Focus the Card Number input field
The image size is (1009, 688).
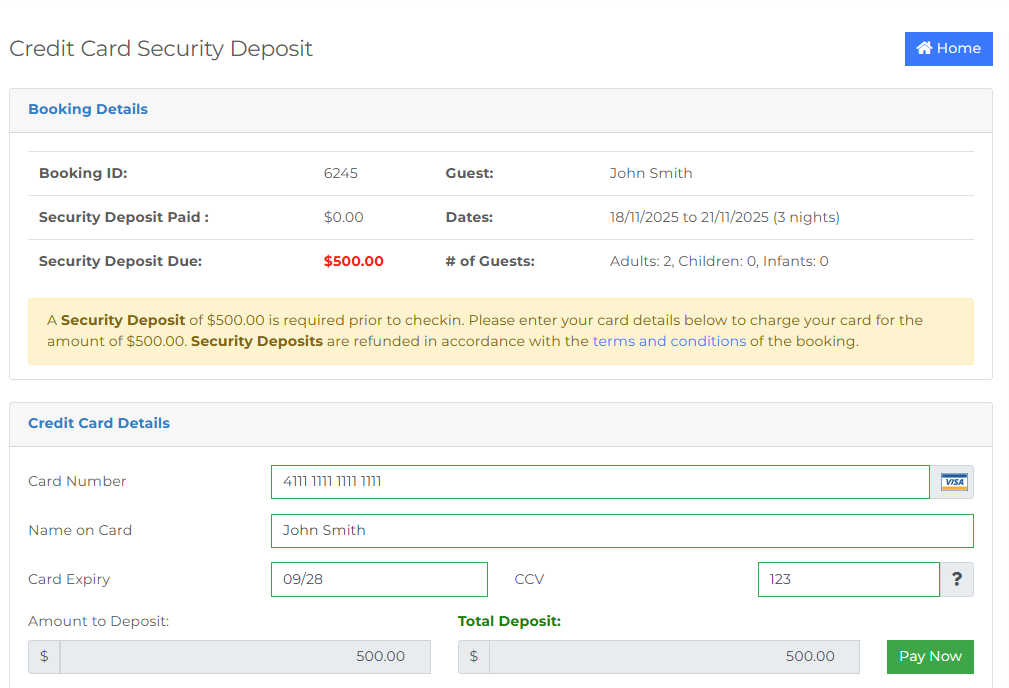600,482
